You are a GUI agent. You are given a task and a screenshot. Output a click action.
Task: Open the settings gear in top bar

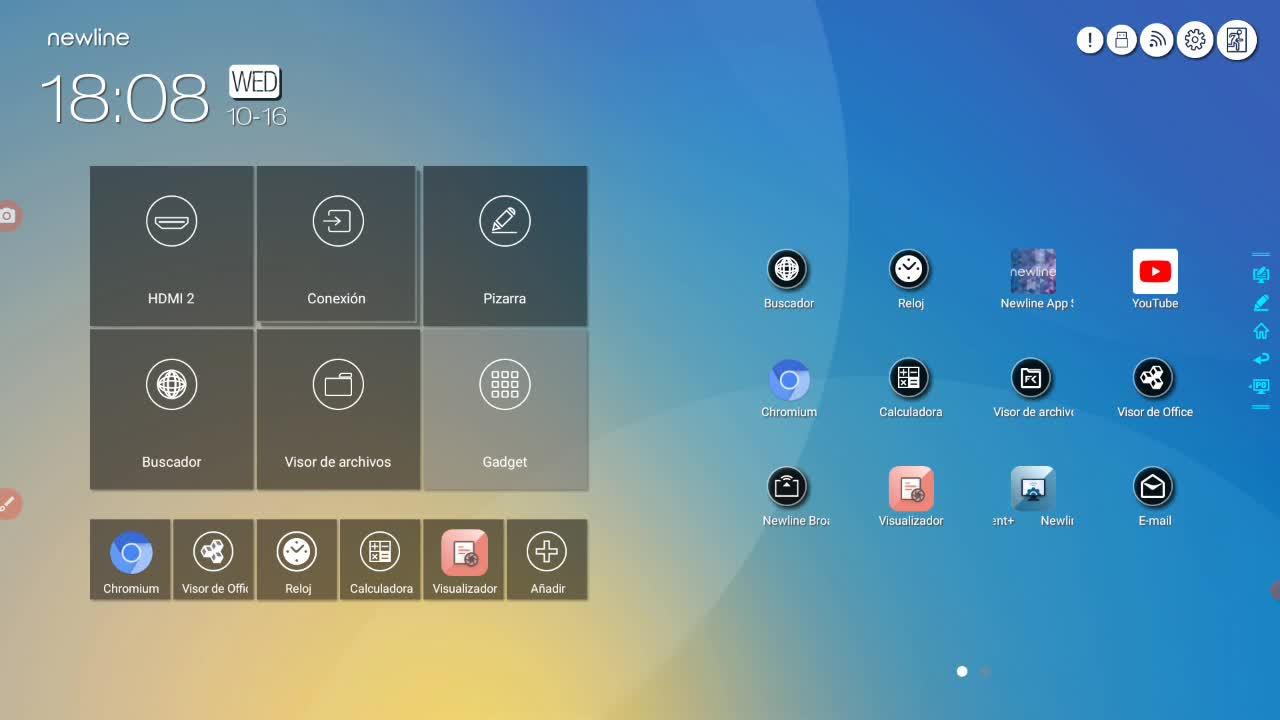[x=1195, y=40]
